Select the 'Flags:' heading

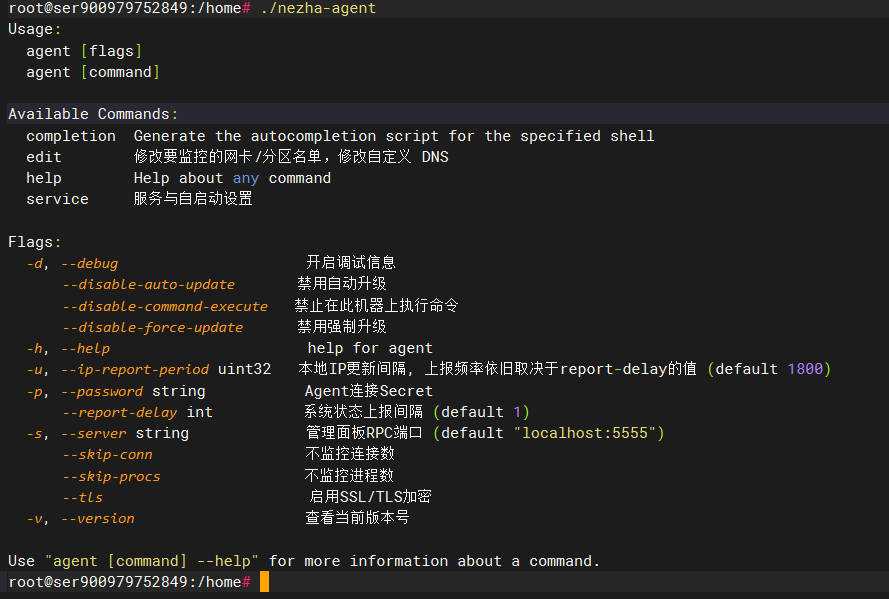click(35, 243)
